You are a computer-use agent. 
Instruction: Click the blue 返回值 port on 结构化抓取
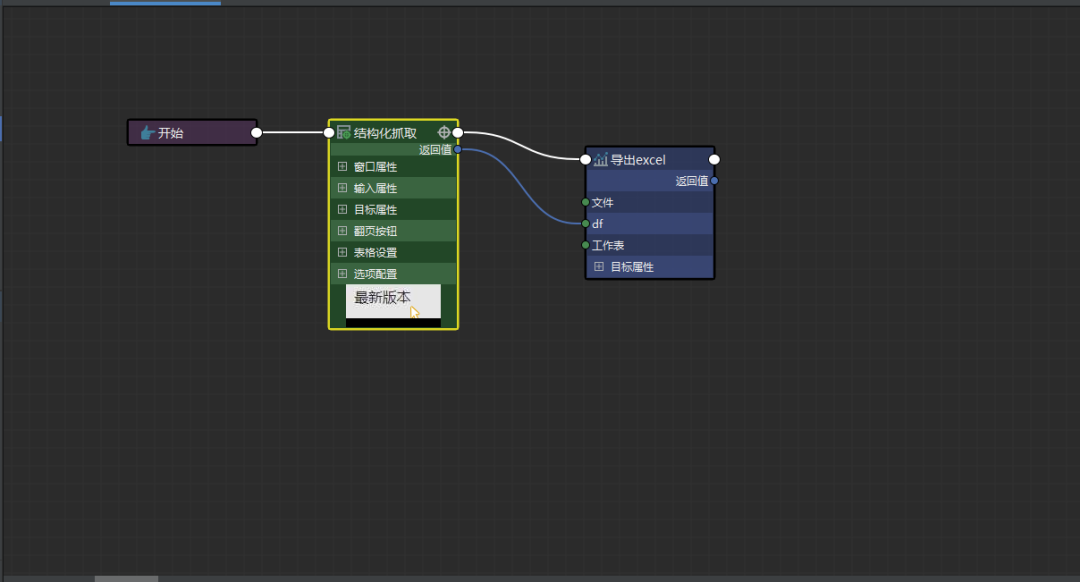coord(457,150)
